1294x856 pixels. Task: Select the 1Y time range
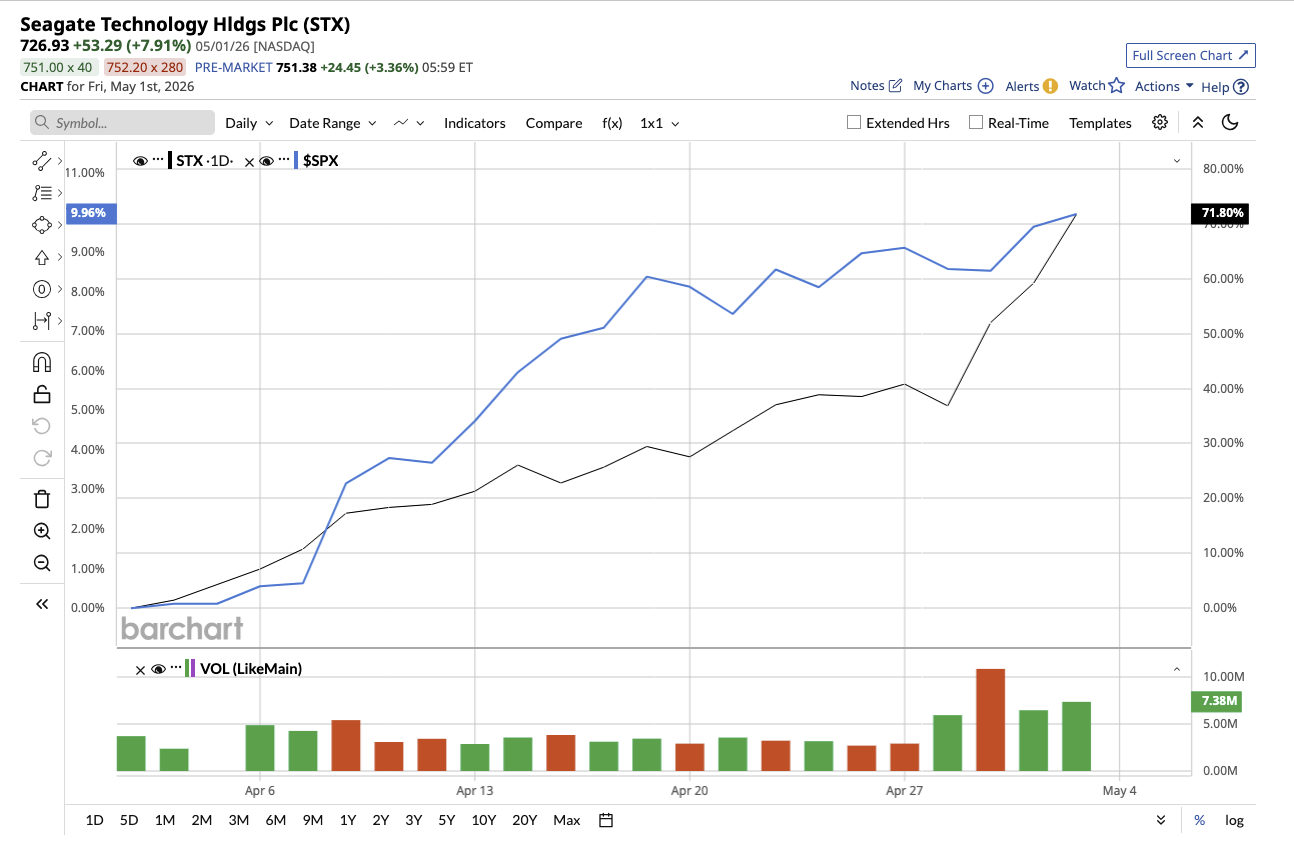pos(348,820)
